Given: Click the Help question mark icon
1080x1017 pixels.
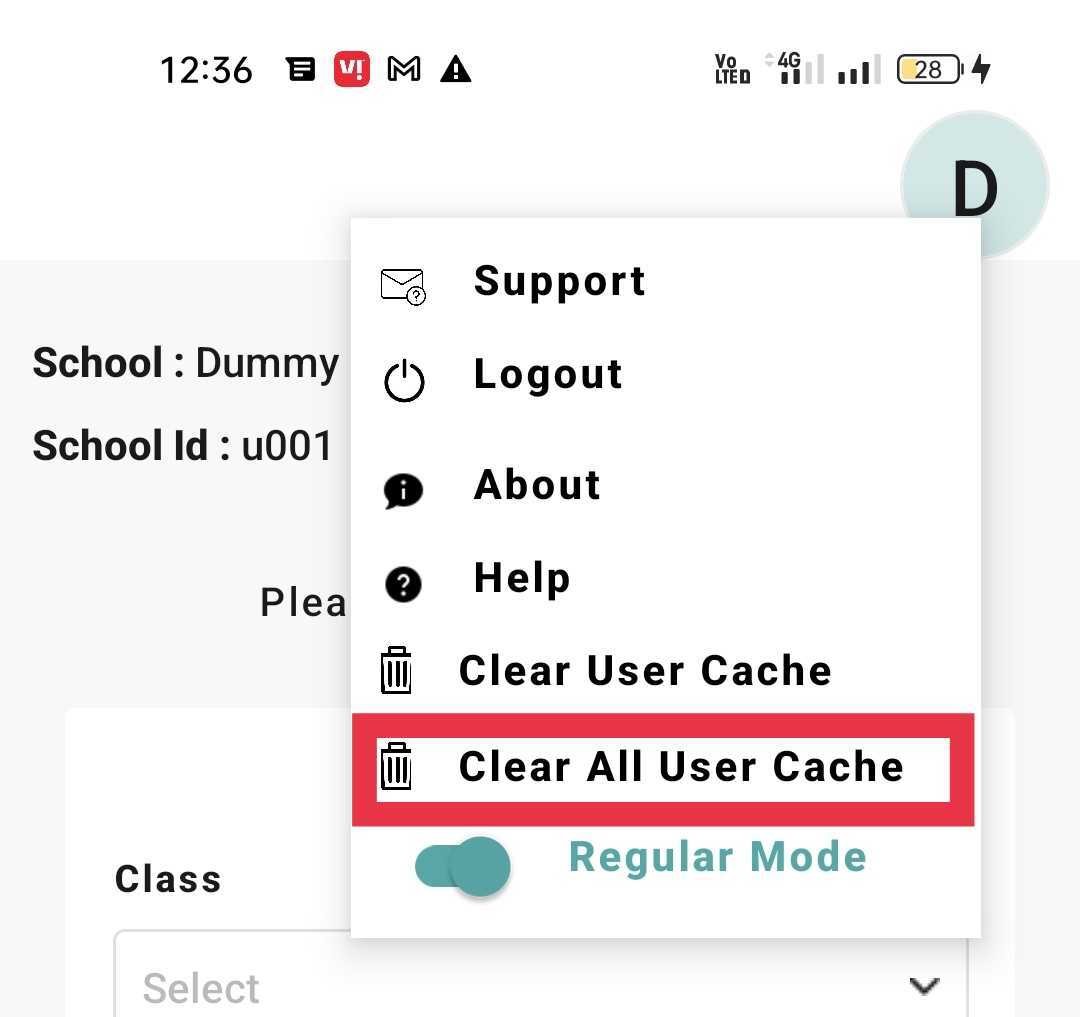Looking at the screenshot, I should (403, 584).
